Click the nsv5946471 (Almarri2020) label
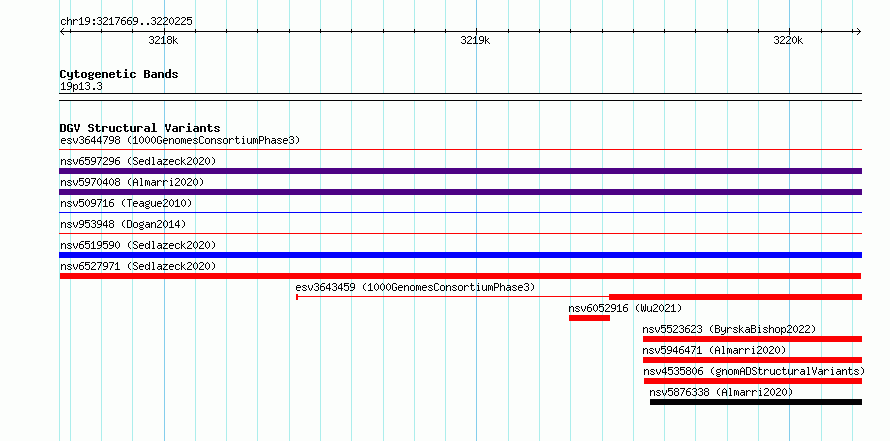Image resolution: width=890 pixels, height=441 pixels. pos(714,350)
